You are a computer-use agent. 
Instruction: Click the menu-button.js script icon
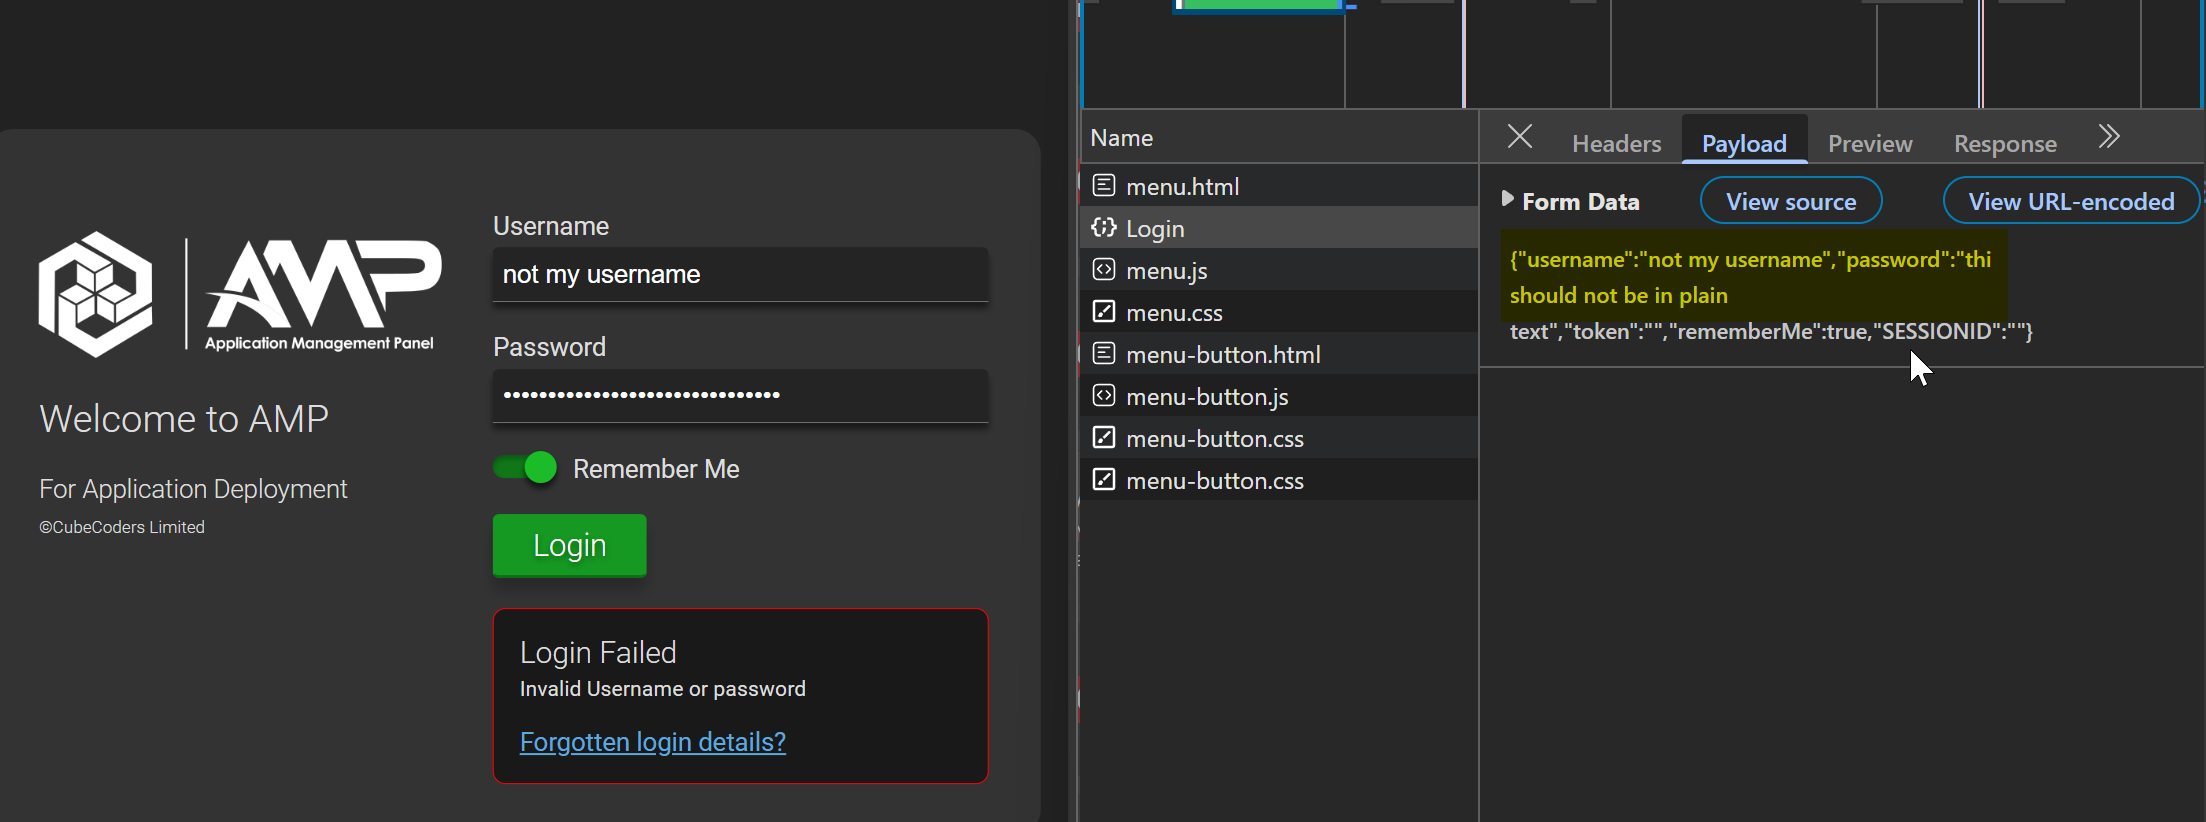tap(1103, 396)
